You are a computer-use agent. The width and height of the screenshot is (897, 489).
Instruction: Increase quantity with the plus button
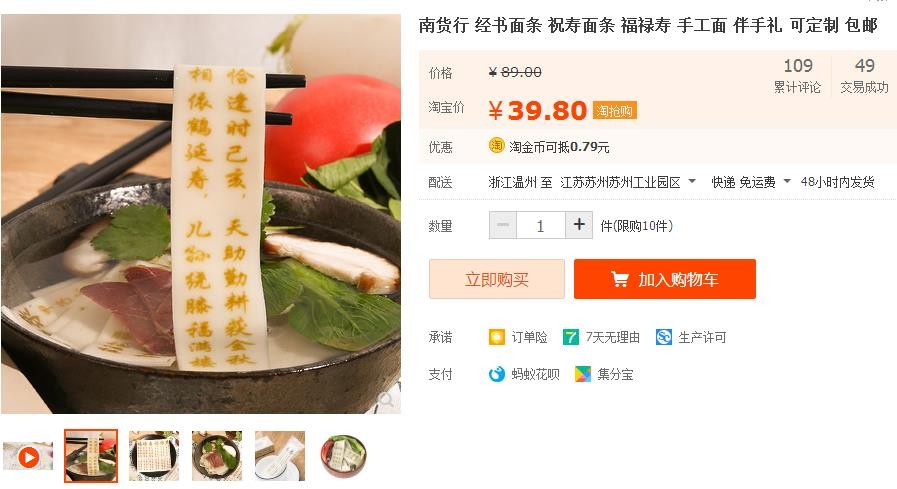pyautogui.click(x=579, y=225)
